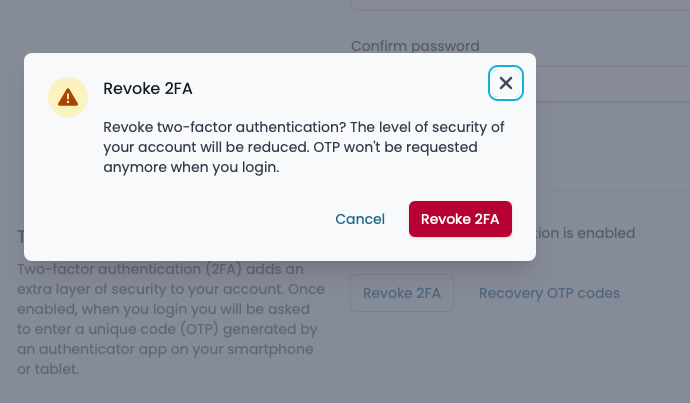Click "an authenticator app on your smartphone" line

(166, 349)
